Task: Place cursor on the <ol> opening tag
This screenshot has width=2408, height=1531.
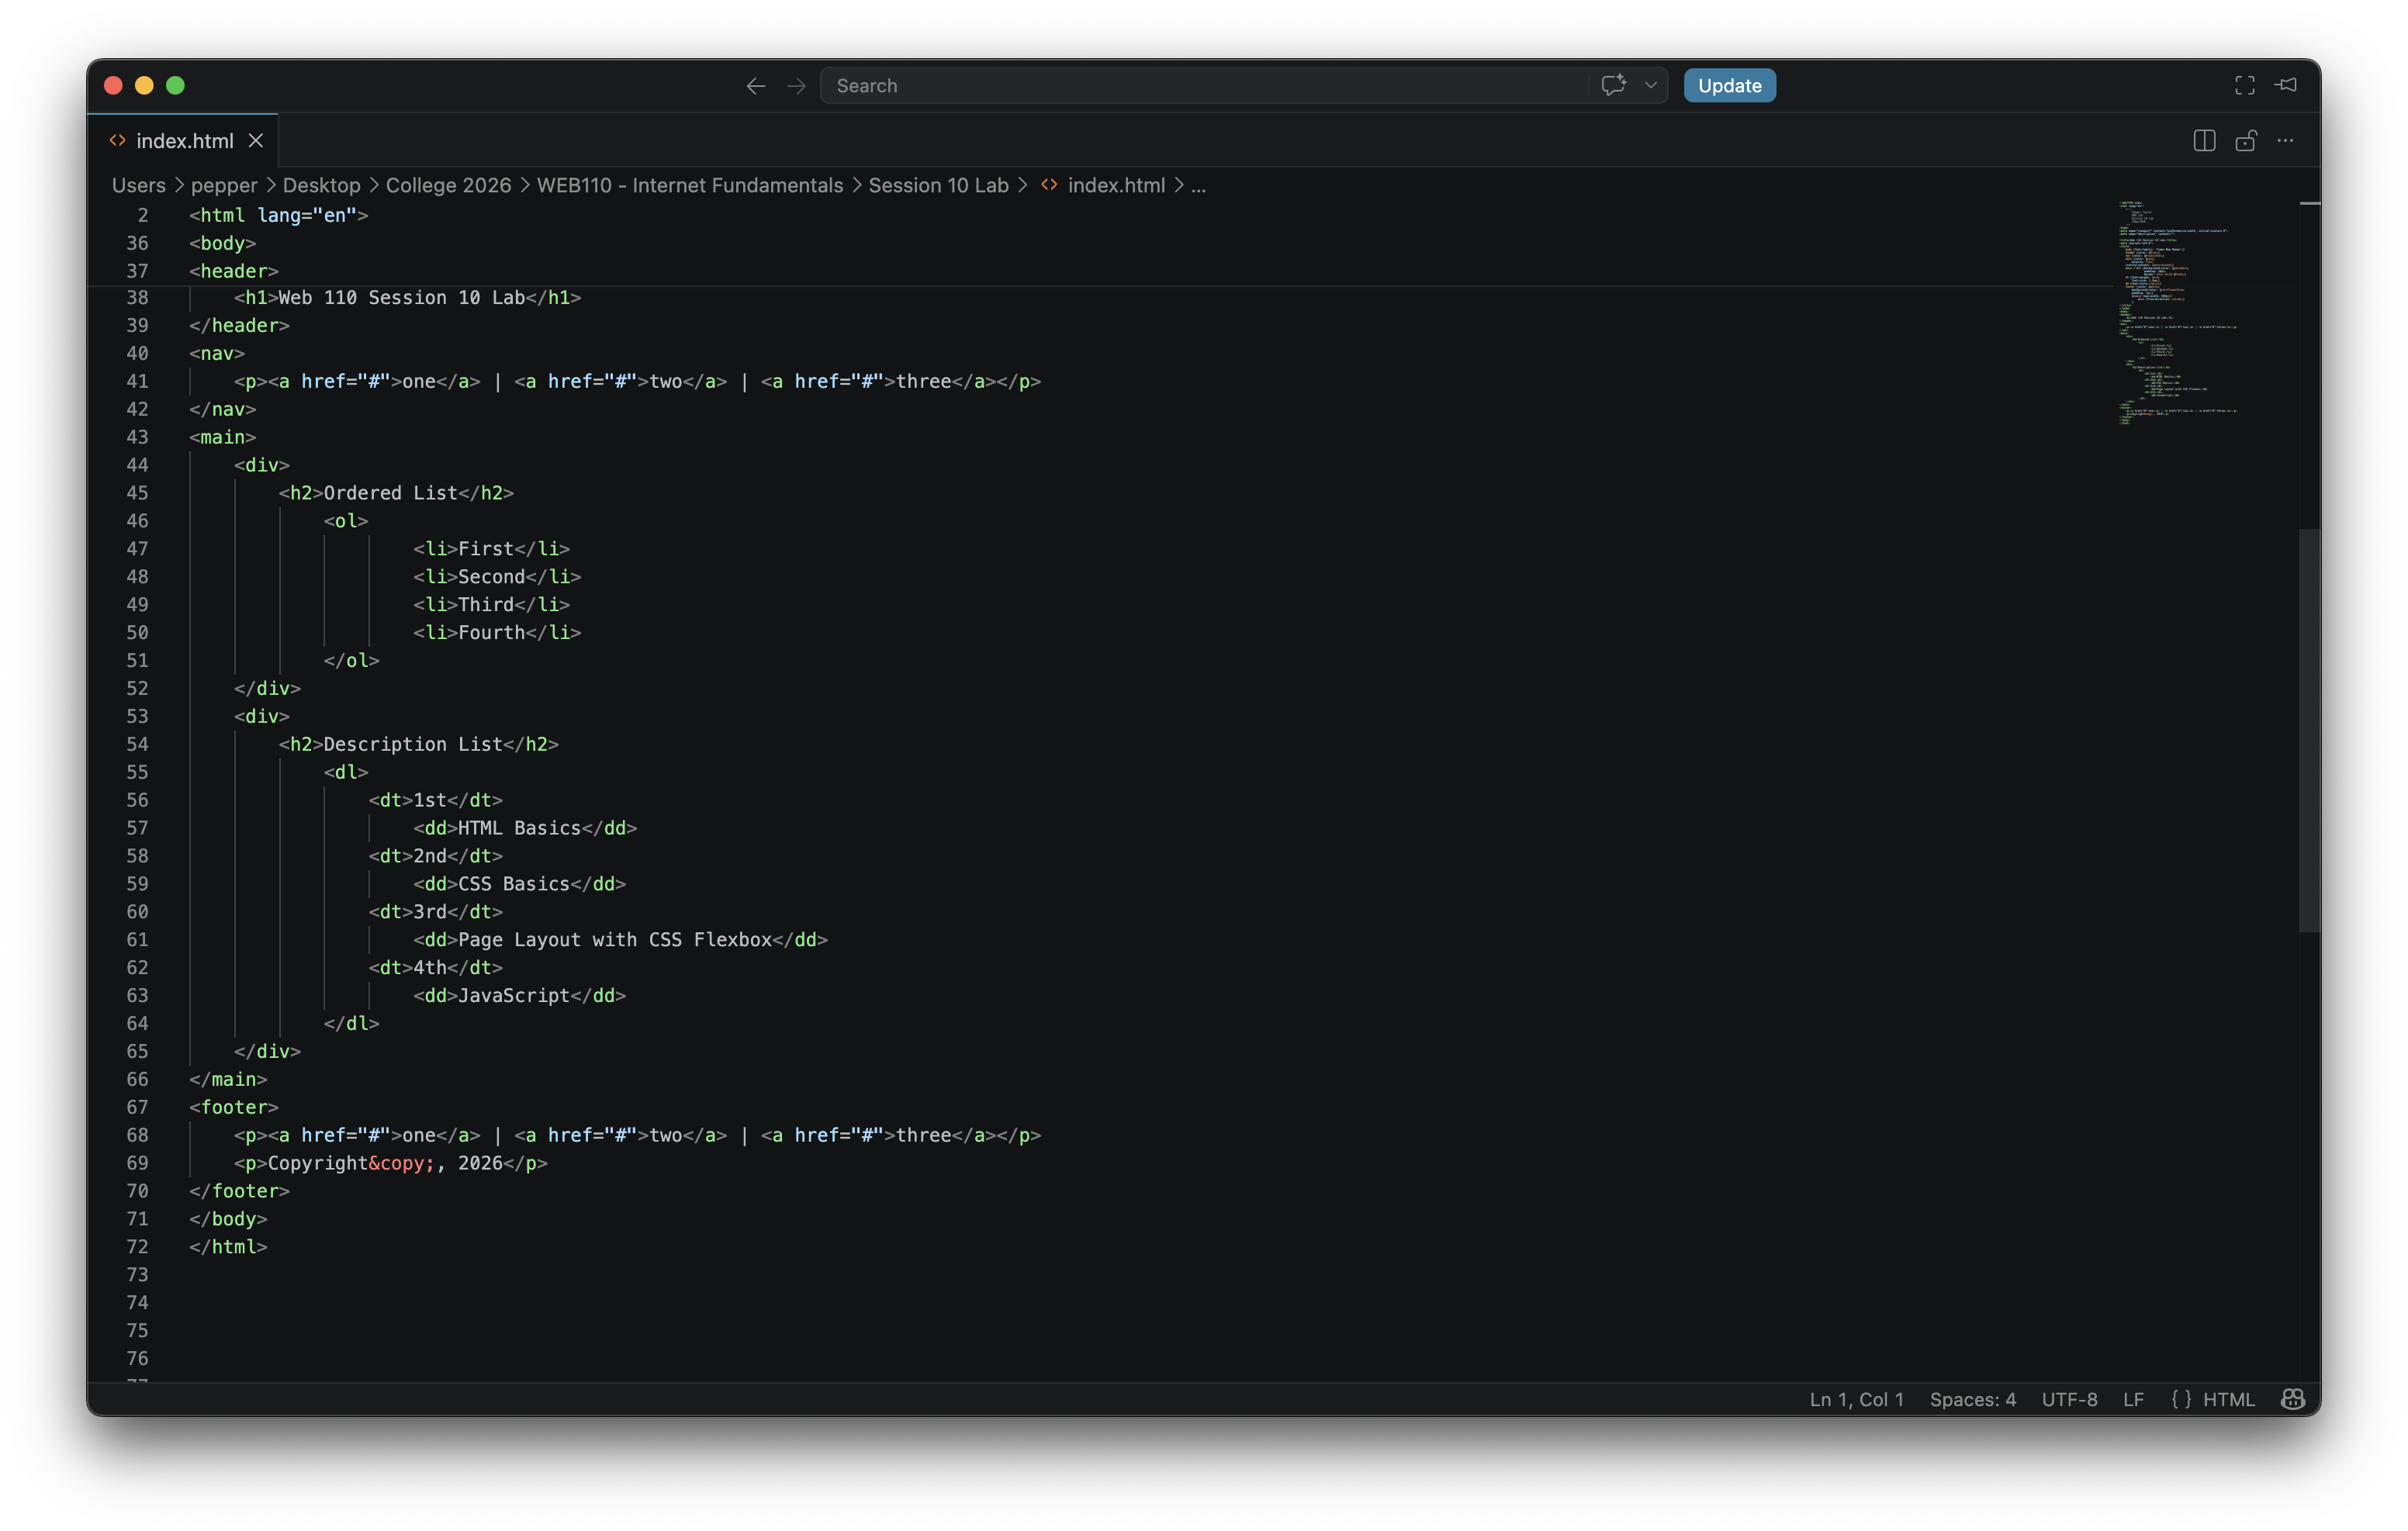Action: pos(345,521)
